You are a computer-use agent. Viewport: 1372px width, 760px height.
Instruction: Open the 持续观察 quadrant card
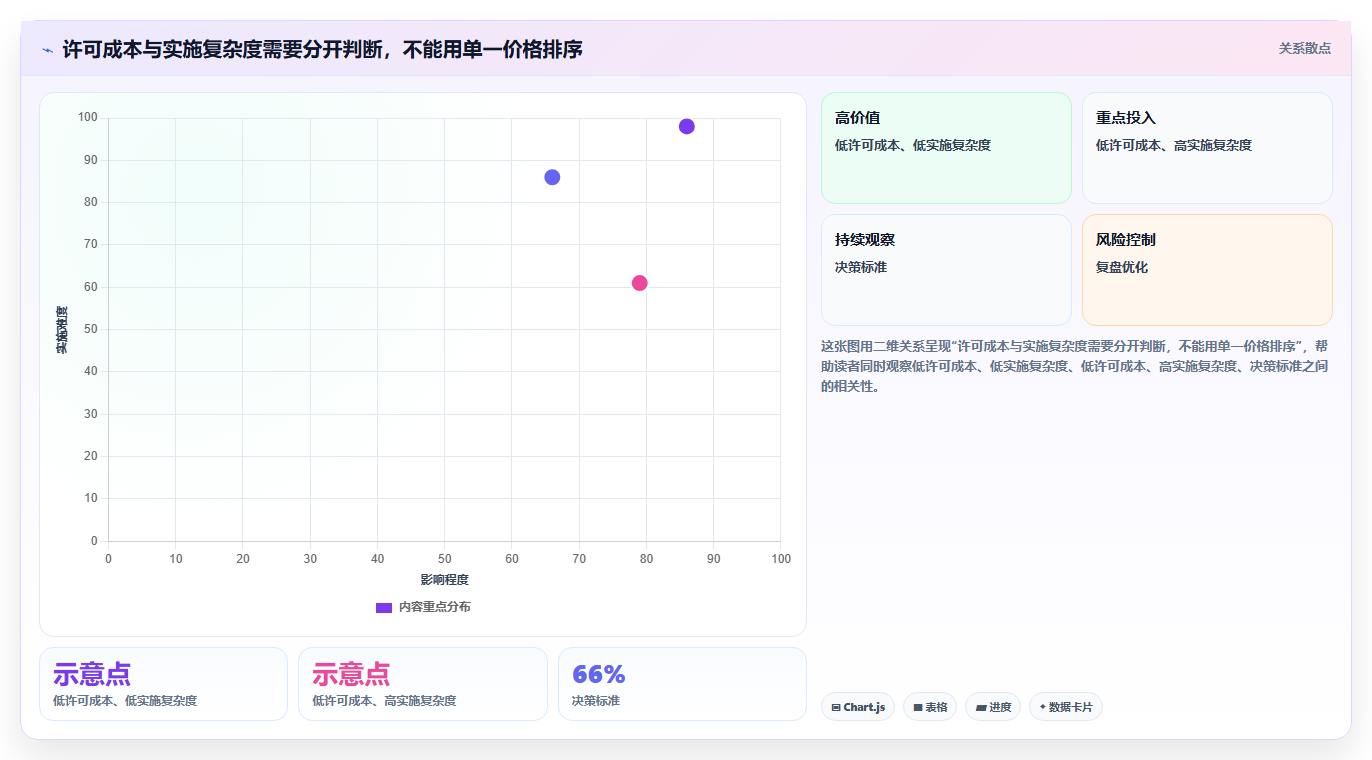pyautogui.click(x=946, y=270)
